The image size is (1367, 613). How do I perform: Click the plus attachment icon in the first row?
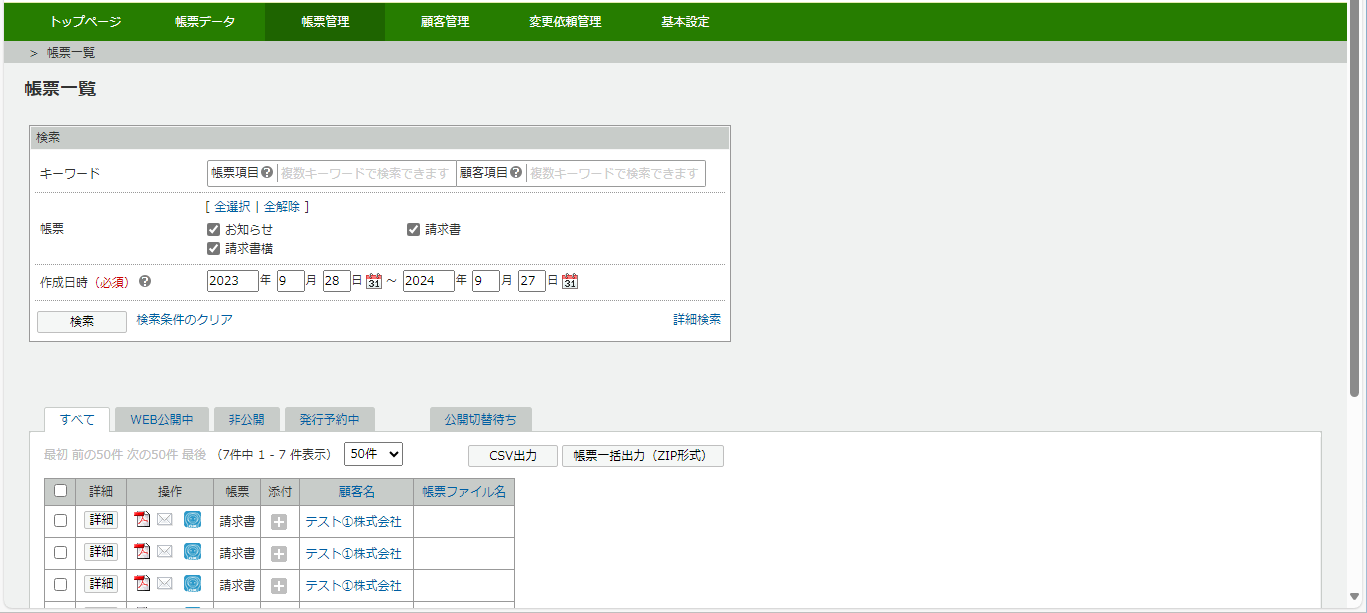[x=279, y=519]
